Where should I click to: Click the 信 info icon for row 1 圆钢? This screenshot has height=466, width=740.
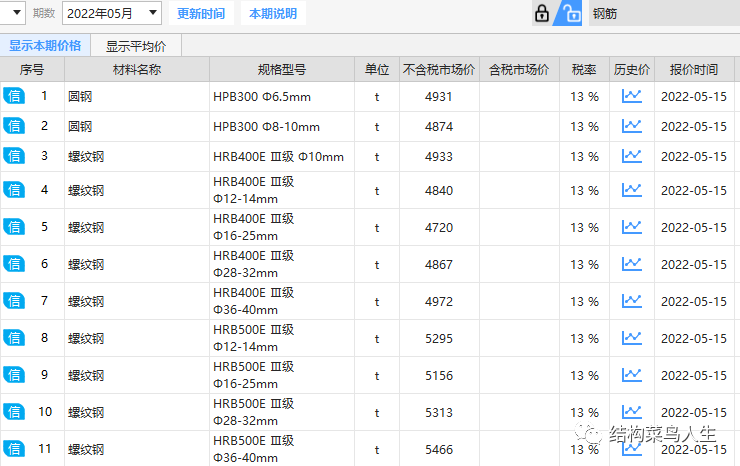pyautogui.click(x=14, y=96)
